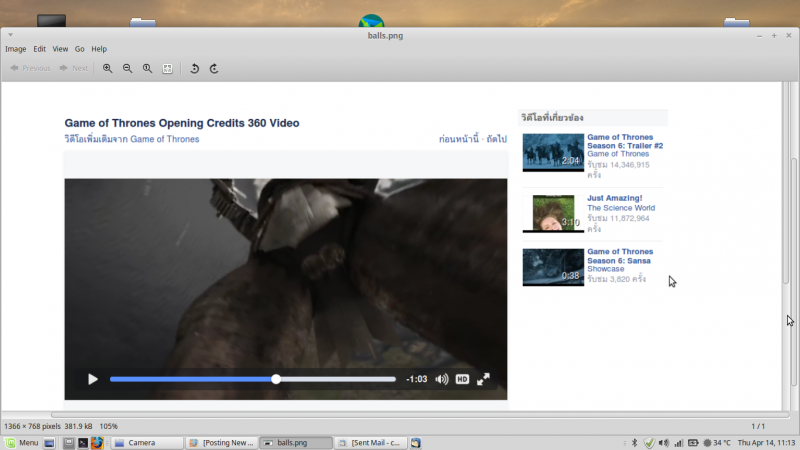Launch Firefox from the panel
The width and height of the screenshot is (800, 450).
97,443
